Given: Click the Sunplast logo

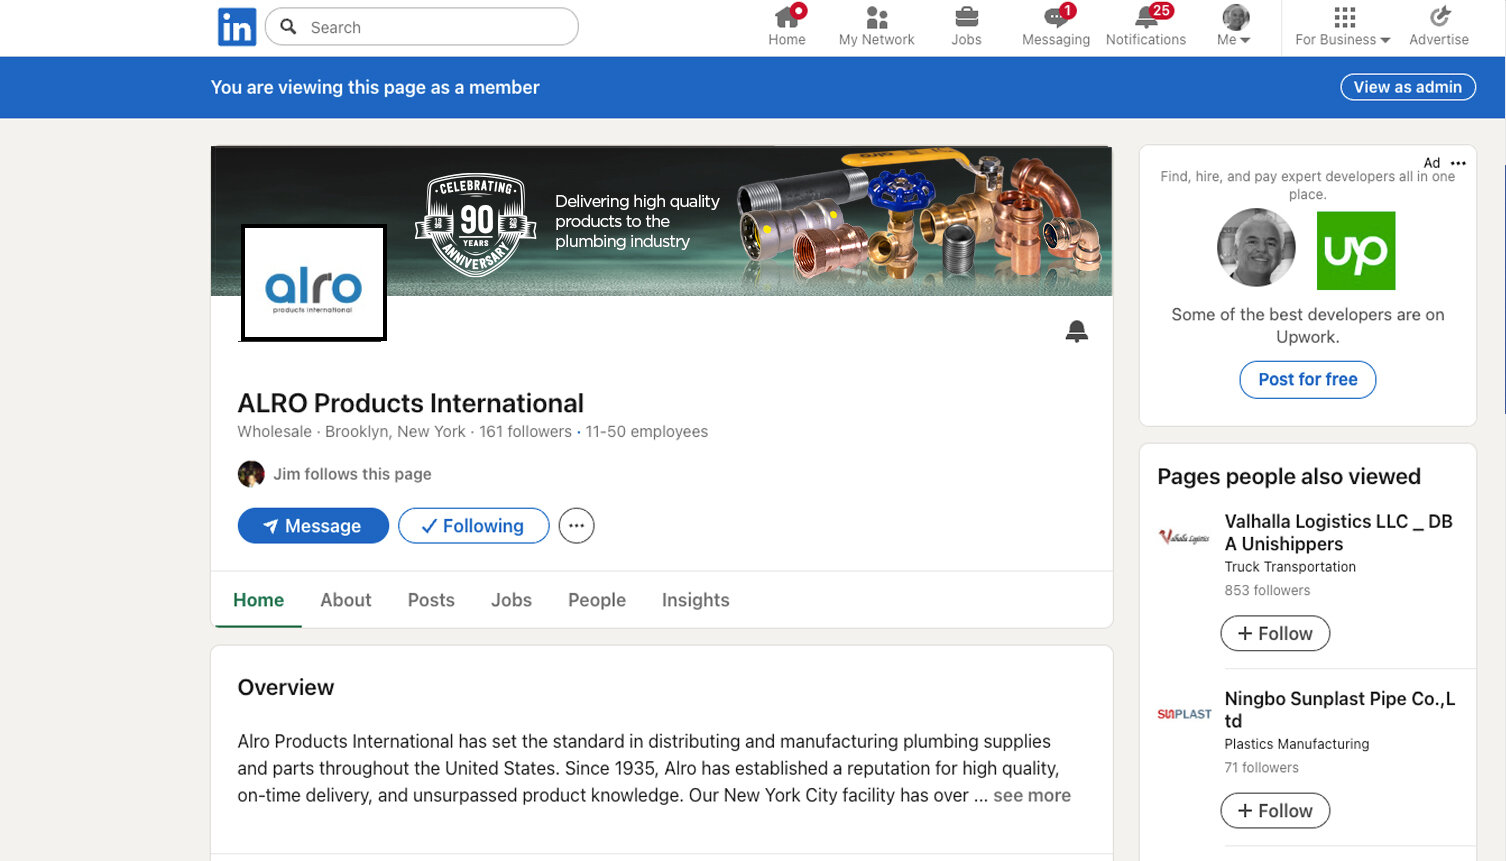Looking at the screenshot, I should (1184, 714).
